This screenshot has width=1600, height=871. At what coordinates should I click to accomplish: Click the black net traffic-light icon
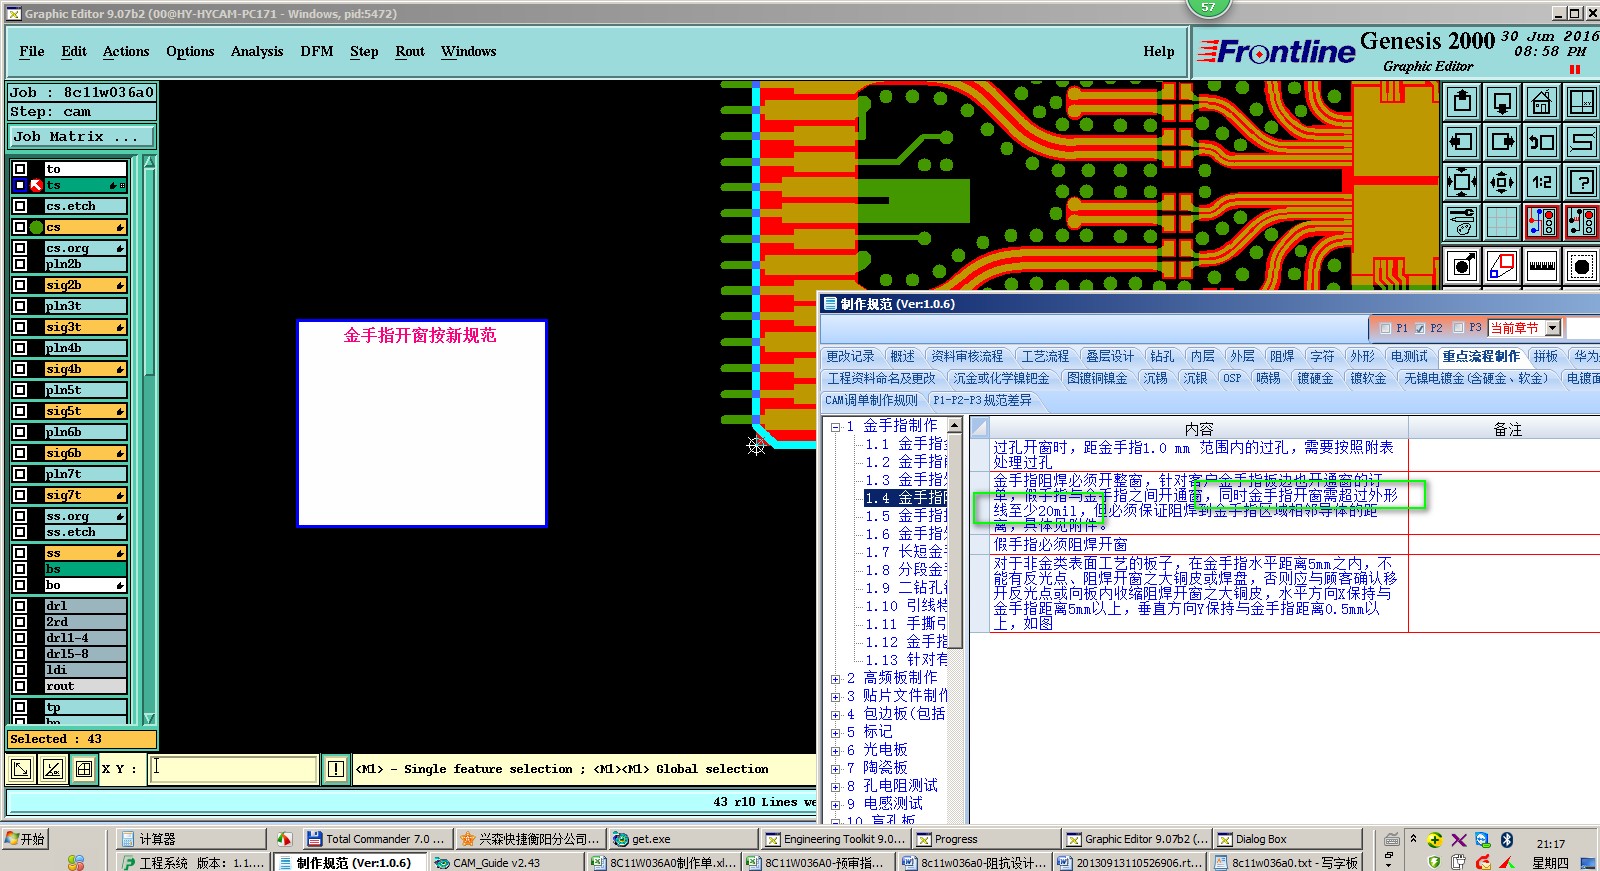pyautogui.click(x=1582, y=222)
